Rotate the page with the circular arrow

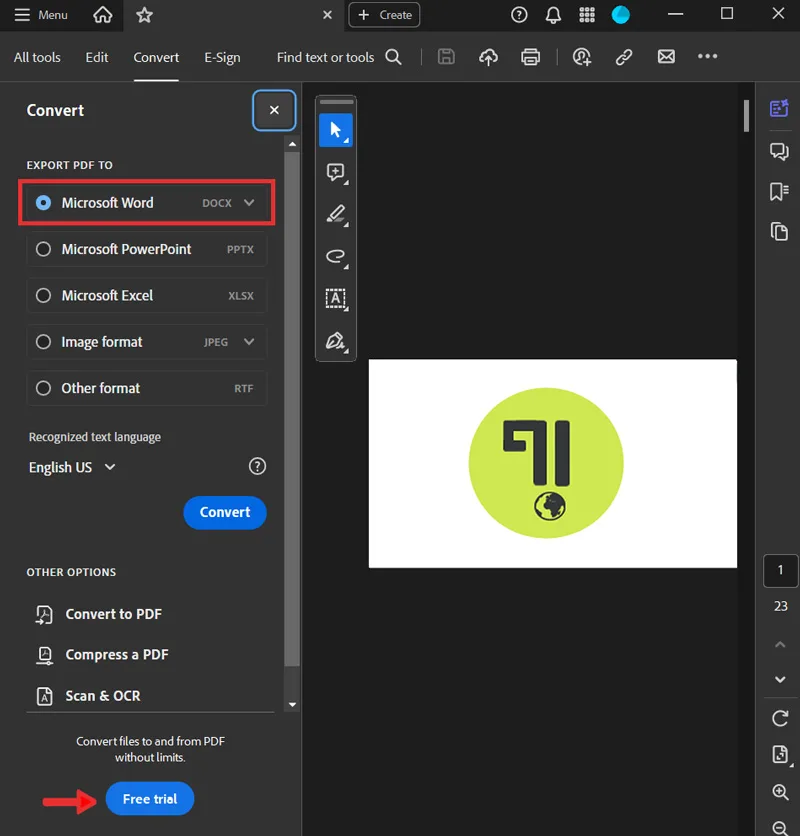(x=780, y=718)
